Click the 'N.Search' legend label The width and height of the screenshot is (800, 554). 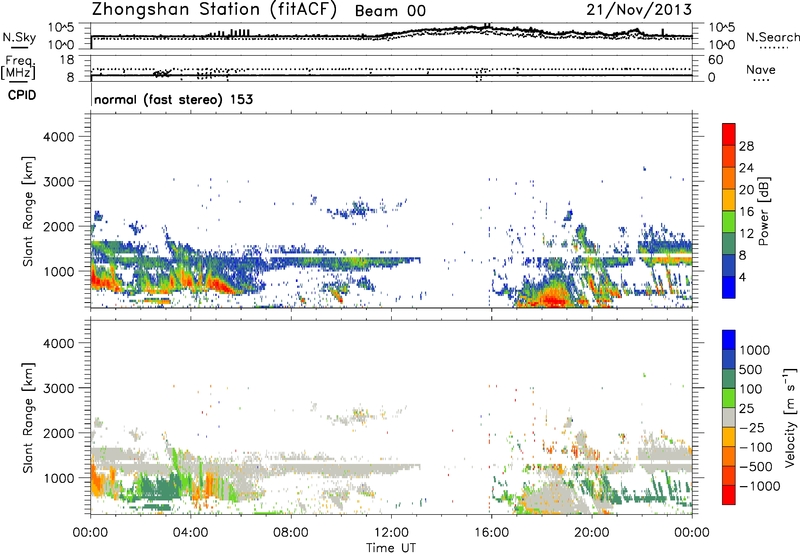pos(773,37)
